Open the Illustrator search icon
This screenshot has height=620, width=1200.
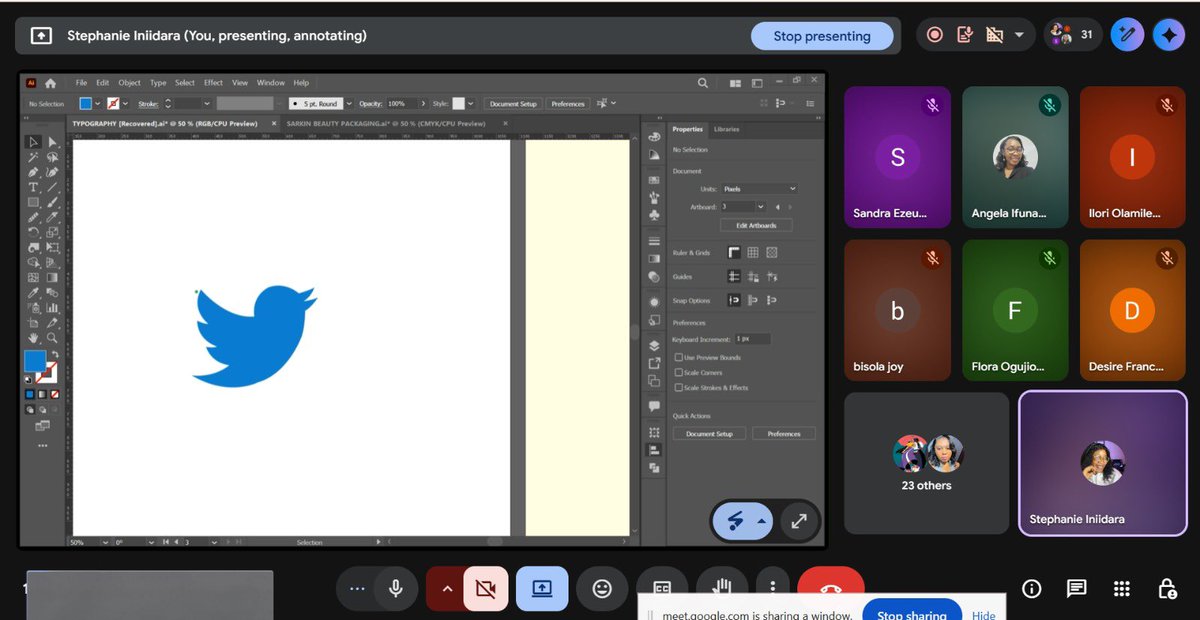coord(703,83)
